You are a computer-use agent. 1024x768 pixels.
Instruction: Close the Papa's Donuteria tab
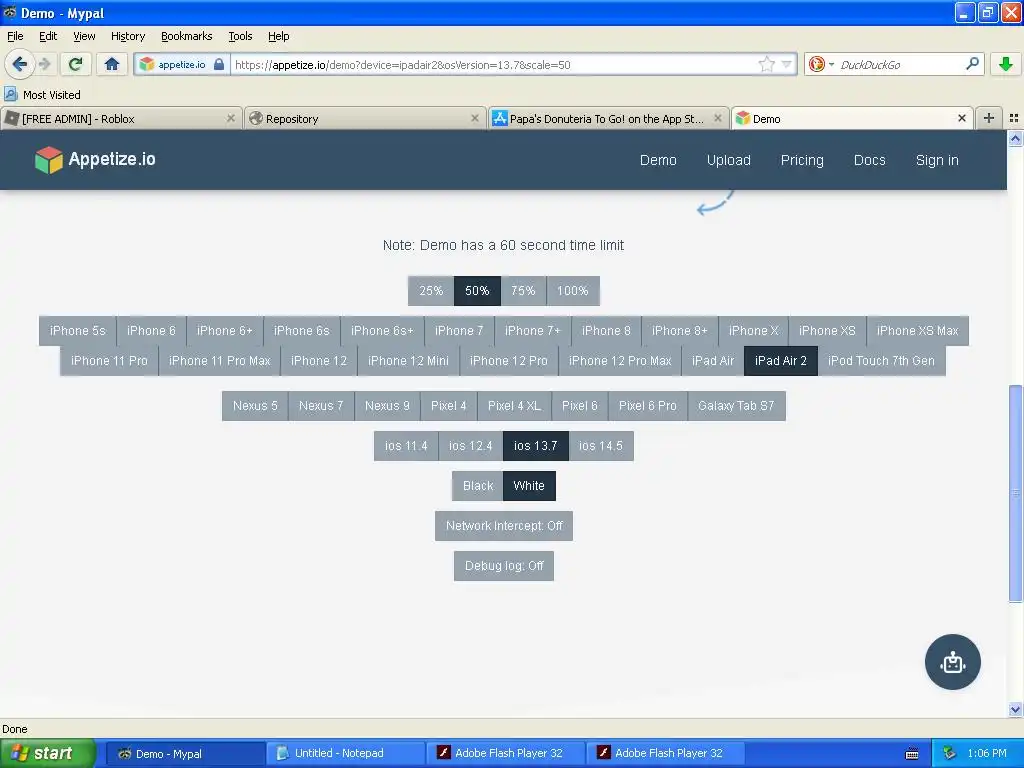tap(718, 118)
